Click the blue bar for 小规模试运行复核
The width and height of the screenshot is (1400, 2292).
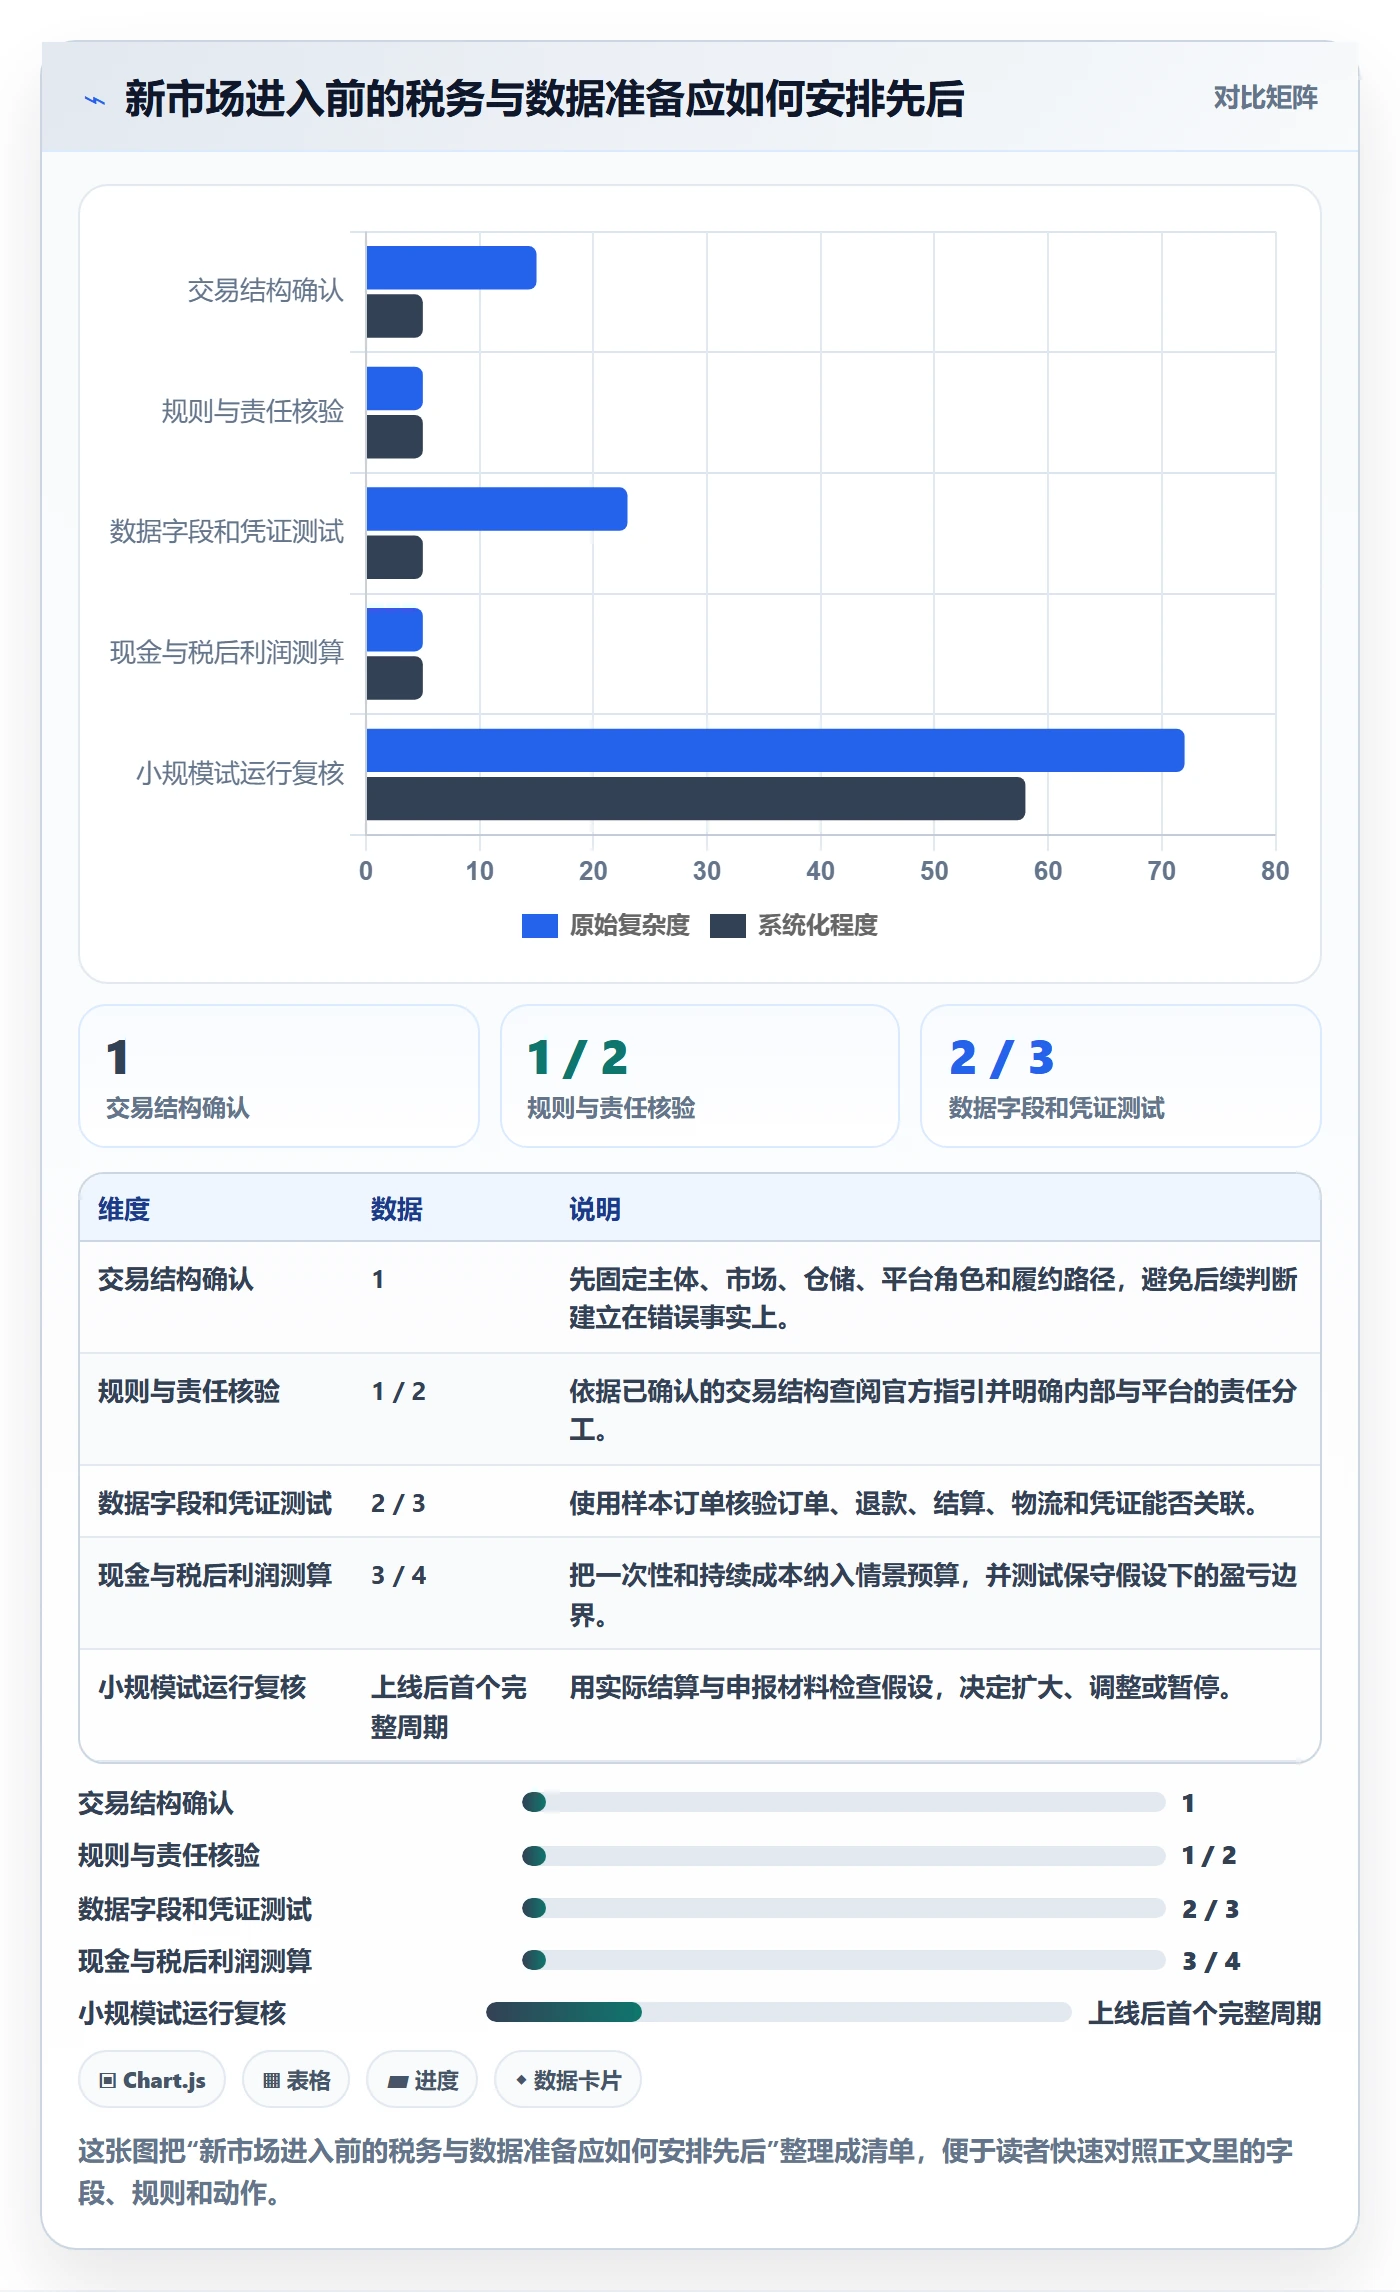[x=775, y=750]
